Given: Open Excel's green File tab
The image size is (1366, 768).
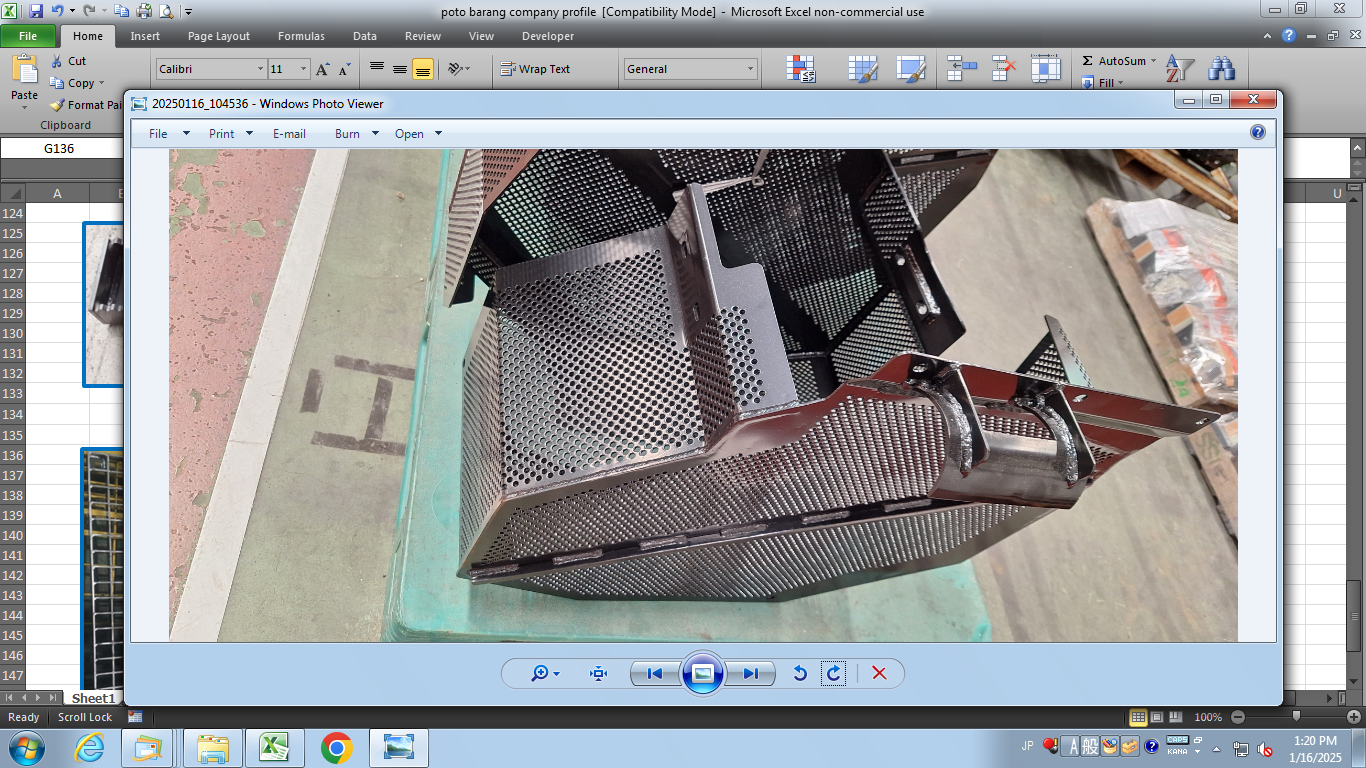Looking at the screenshot, I should pos(29,36).
